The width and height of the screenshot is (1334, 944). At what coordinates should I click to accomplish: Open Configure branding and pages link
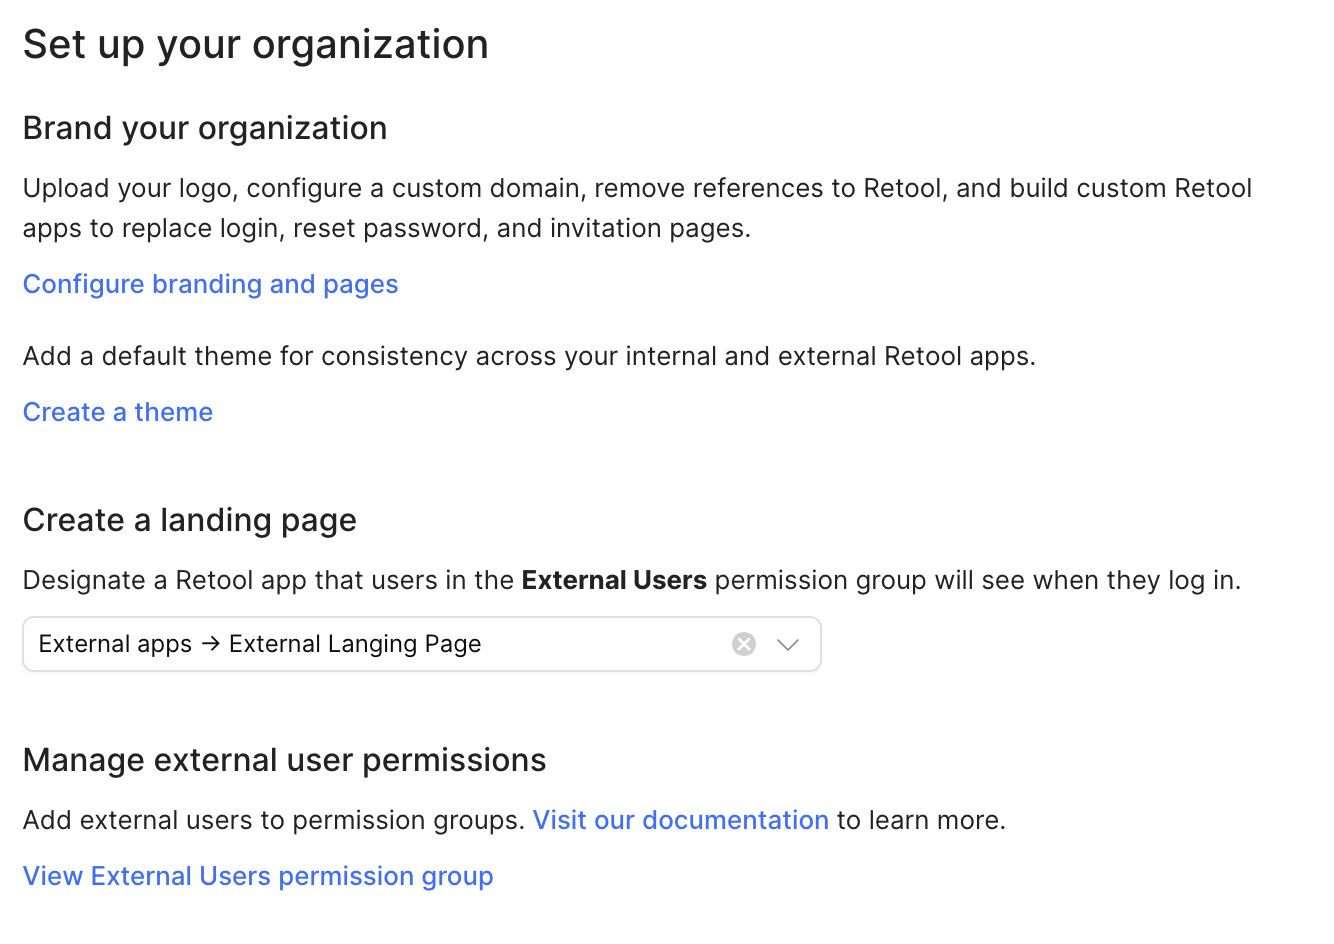click(210, 284)
